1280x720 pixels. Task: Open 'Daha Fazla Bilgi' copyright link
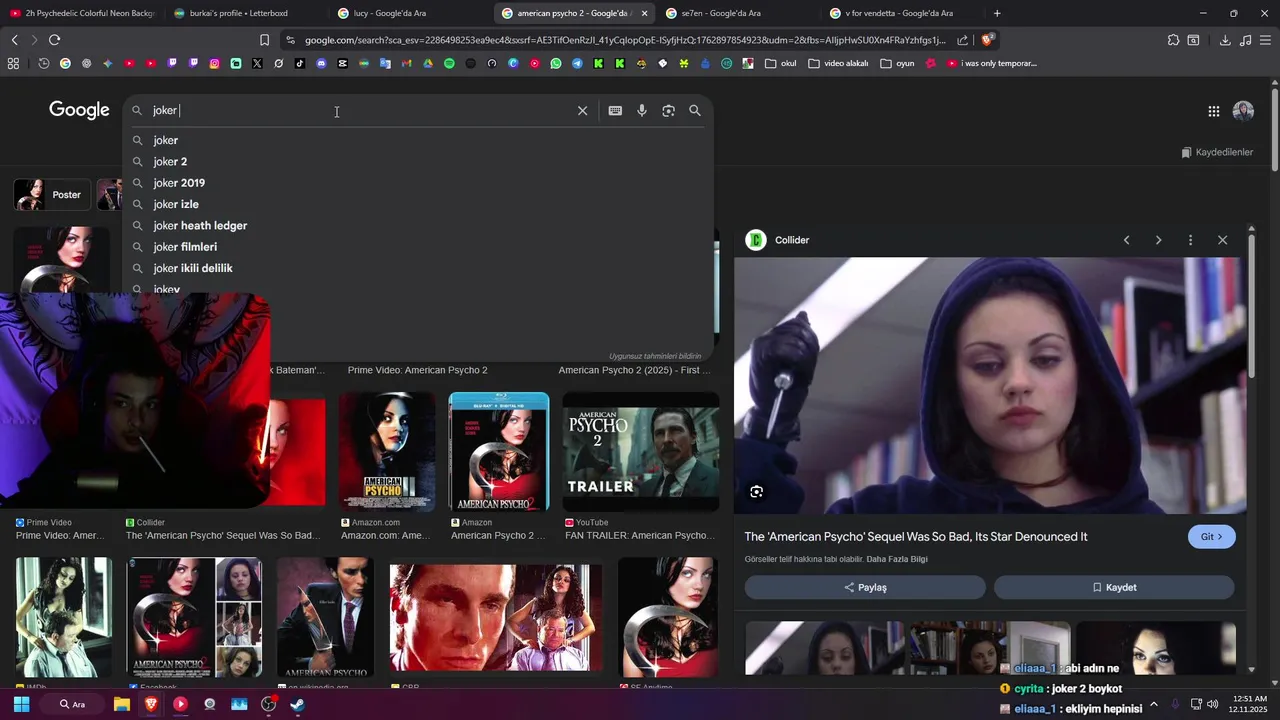(x=897, y=559)
